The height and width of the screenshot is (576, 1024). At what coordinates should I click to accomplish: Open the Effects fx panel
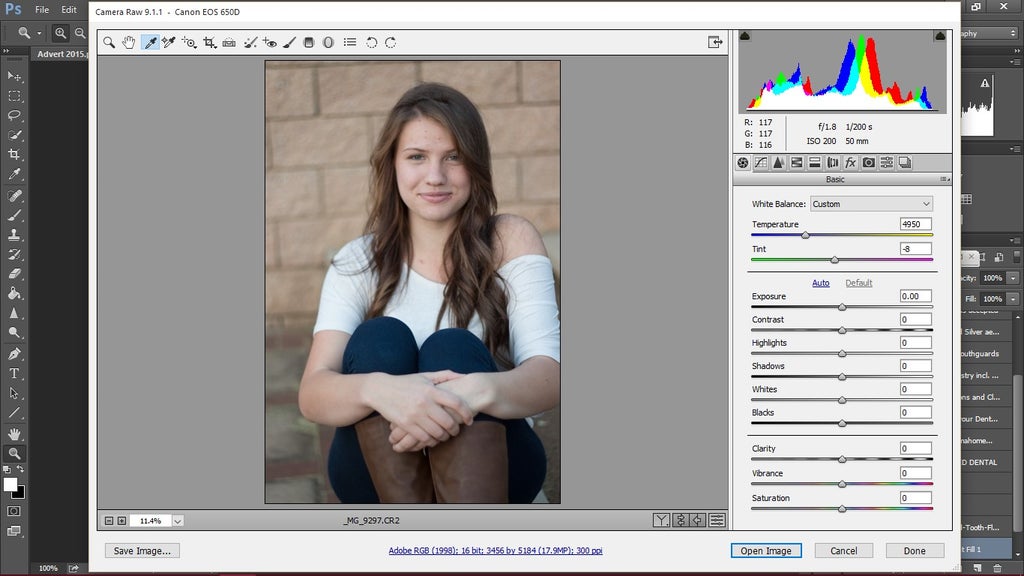850,163
